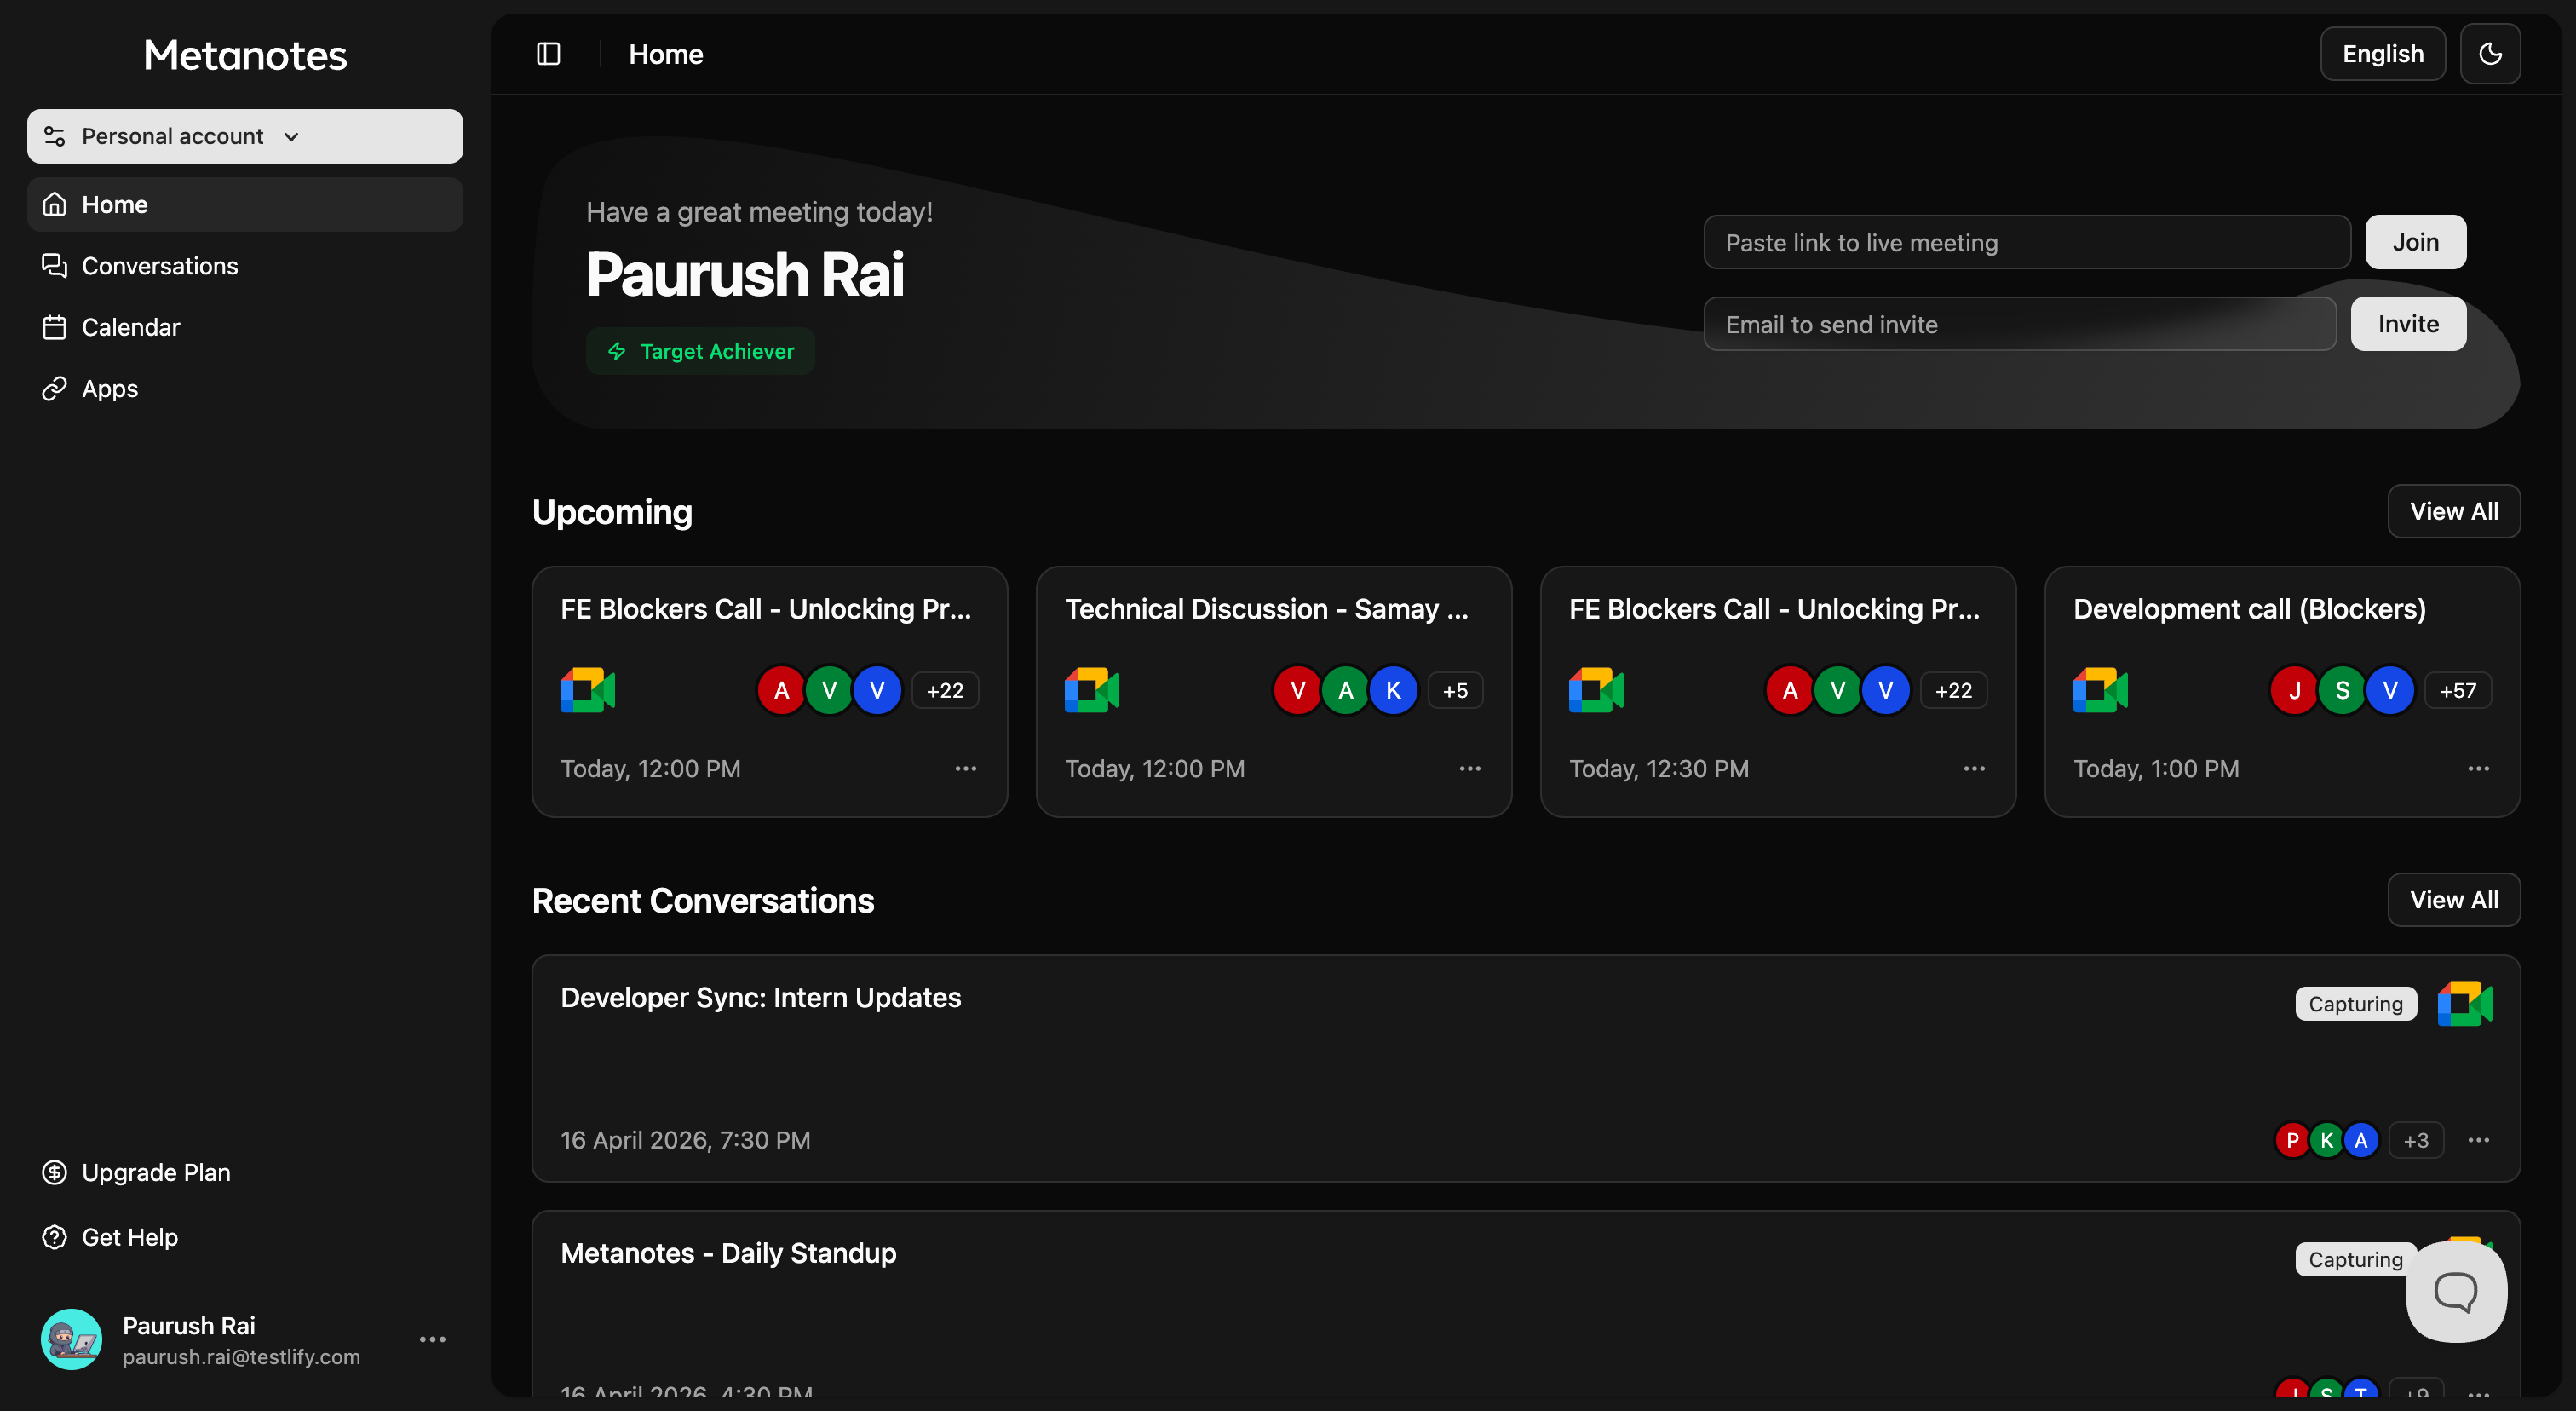Open three-dot menu on Developer Sync conversation

click(x=2478, y=1140)
